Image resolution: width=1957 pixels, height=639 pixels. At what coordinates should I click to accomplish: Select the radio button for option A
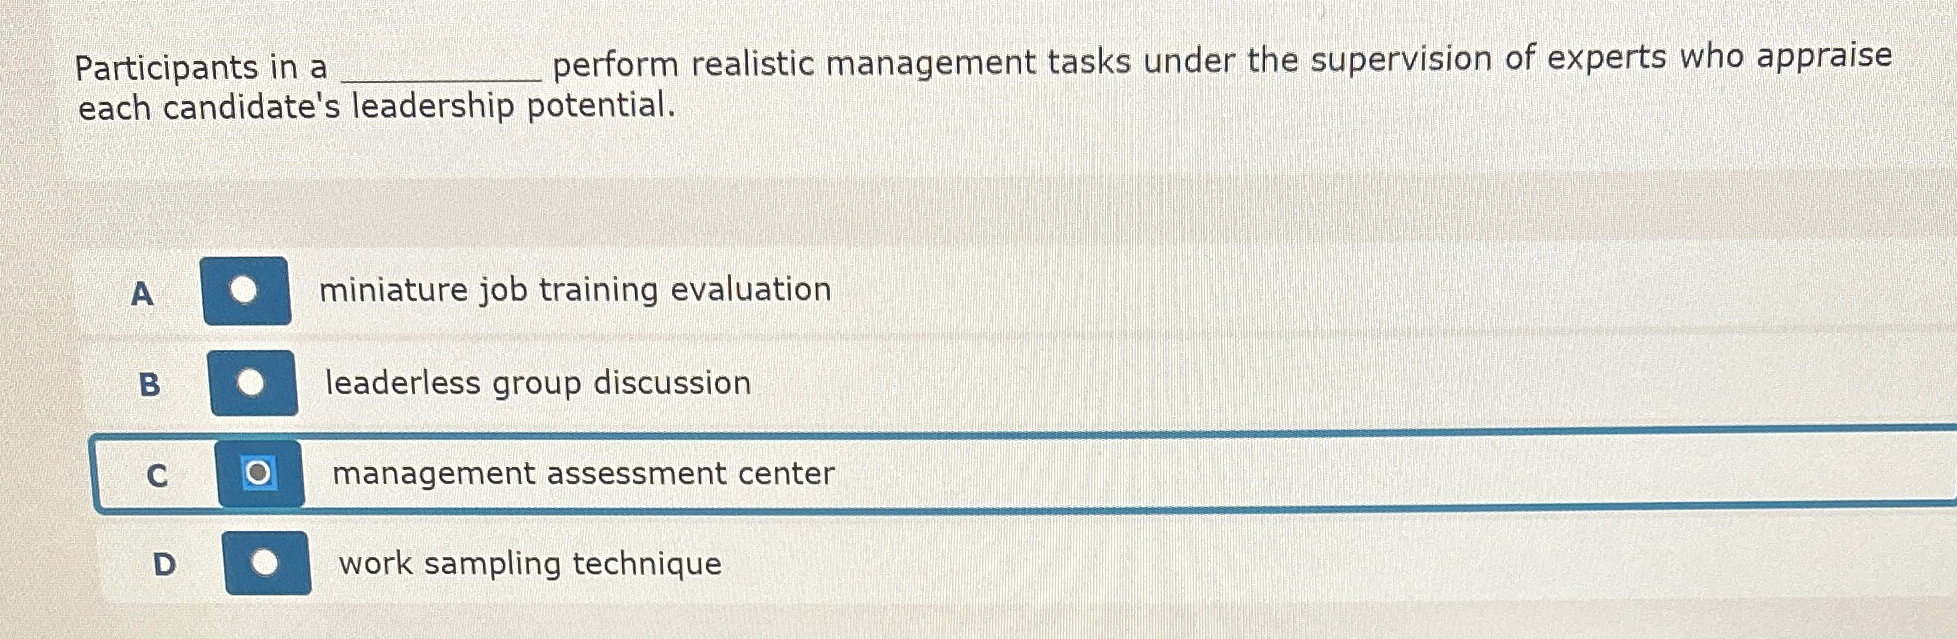point(245,290)
